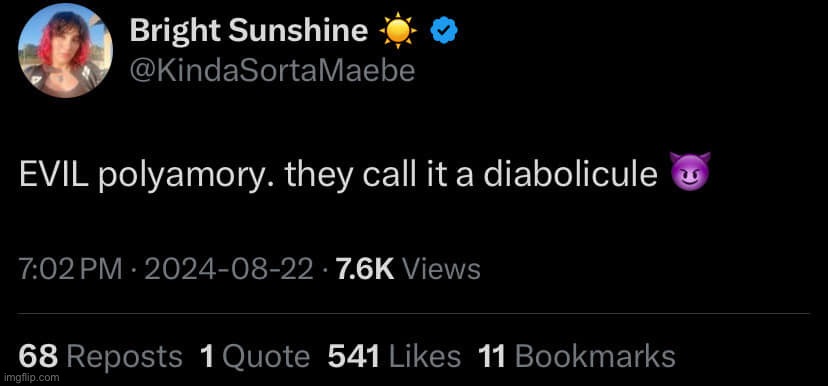Click the word EVIL in tweet text
This screenshot has height=386, width=828.
pos(54,174)
